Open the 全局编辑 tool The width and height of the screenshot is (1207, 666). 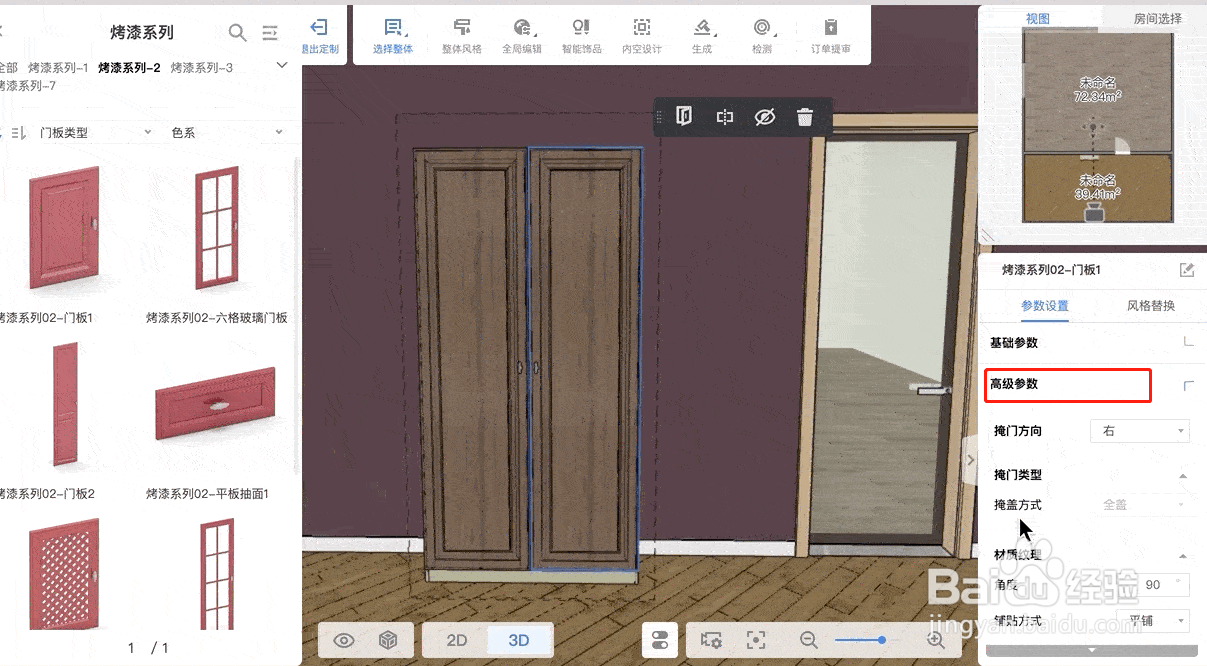(x=522, y=36)
